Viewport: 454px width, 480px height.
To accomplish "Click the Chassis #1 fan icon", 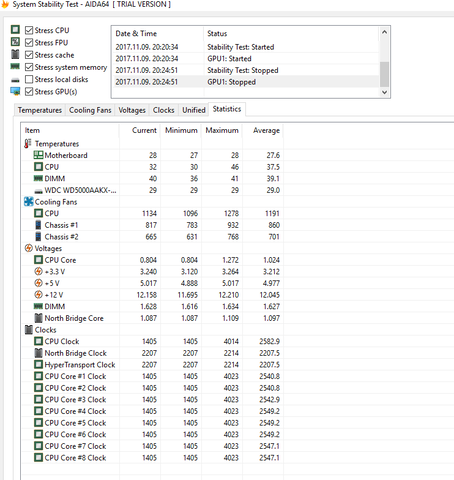I will pyautogui.click(x=39, y=225).
